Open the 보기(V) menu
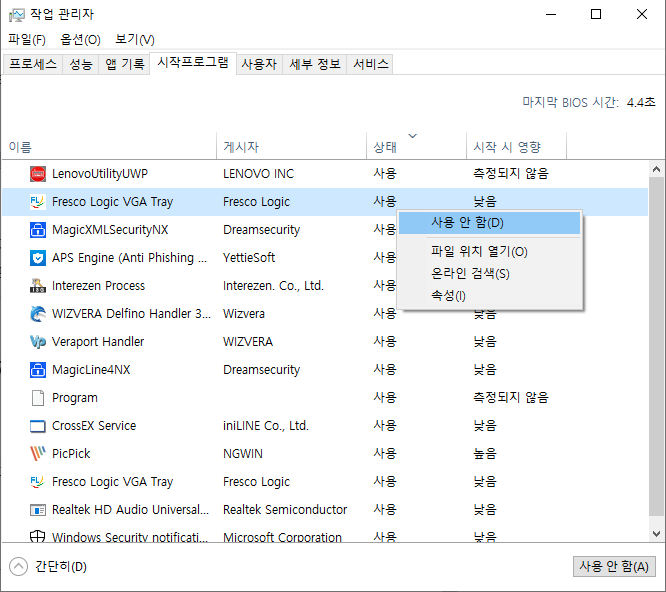Screen dimensions: 666x592 pyautogui.click(x=135, y=39)
